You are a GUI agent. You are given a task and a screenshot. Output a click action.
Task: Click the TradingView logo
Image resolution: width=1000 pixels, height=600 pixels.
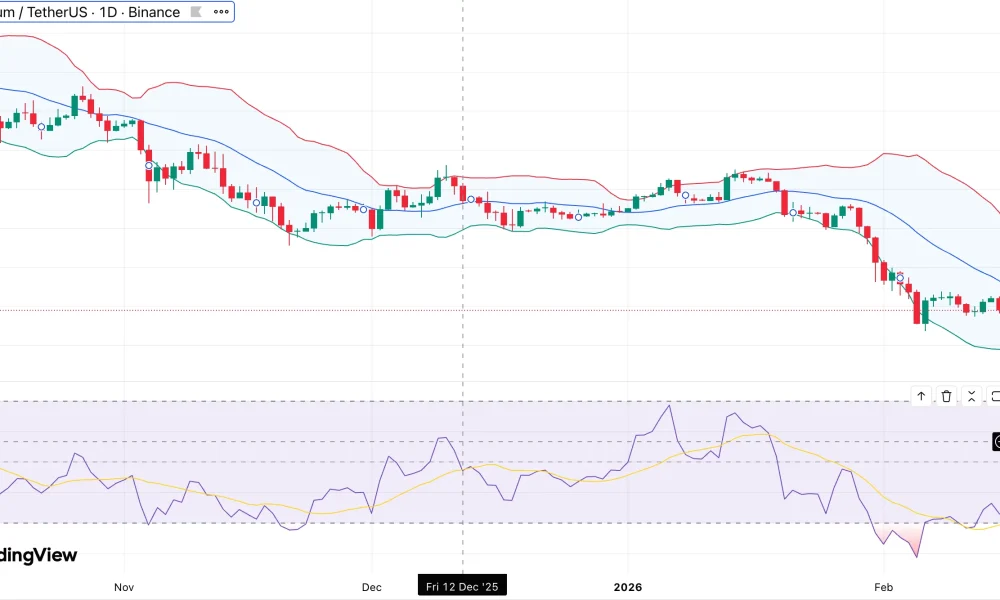coord(40,554)
